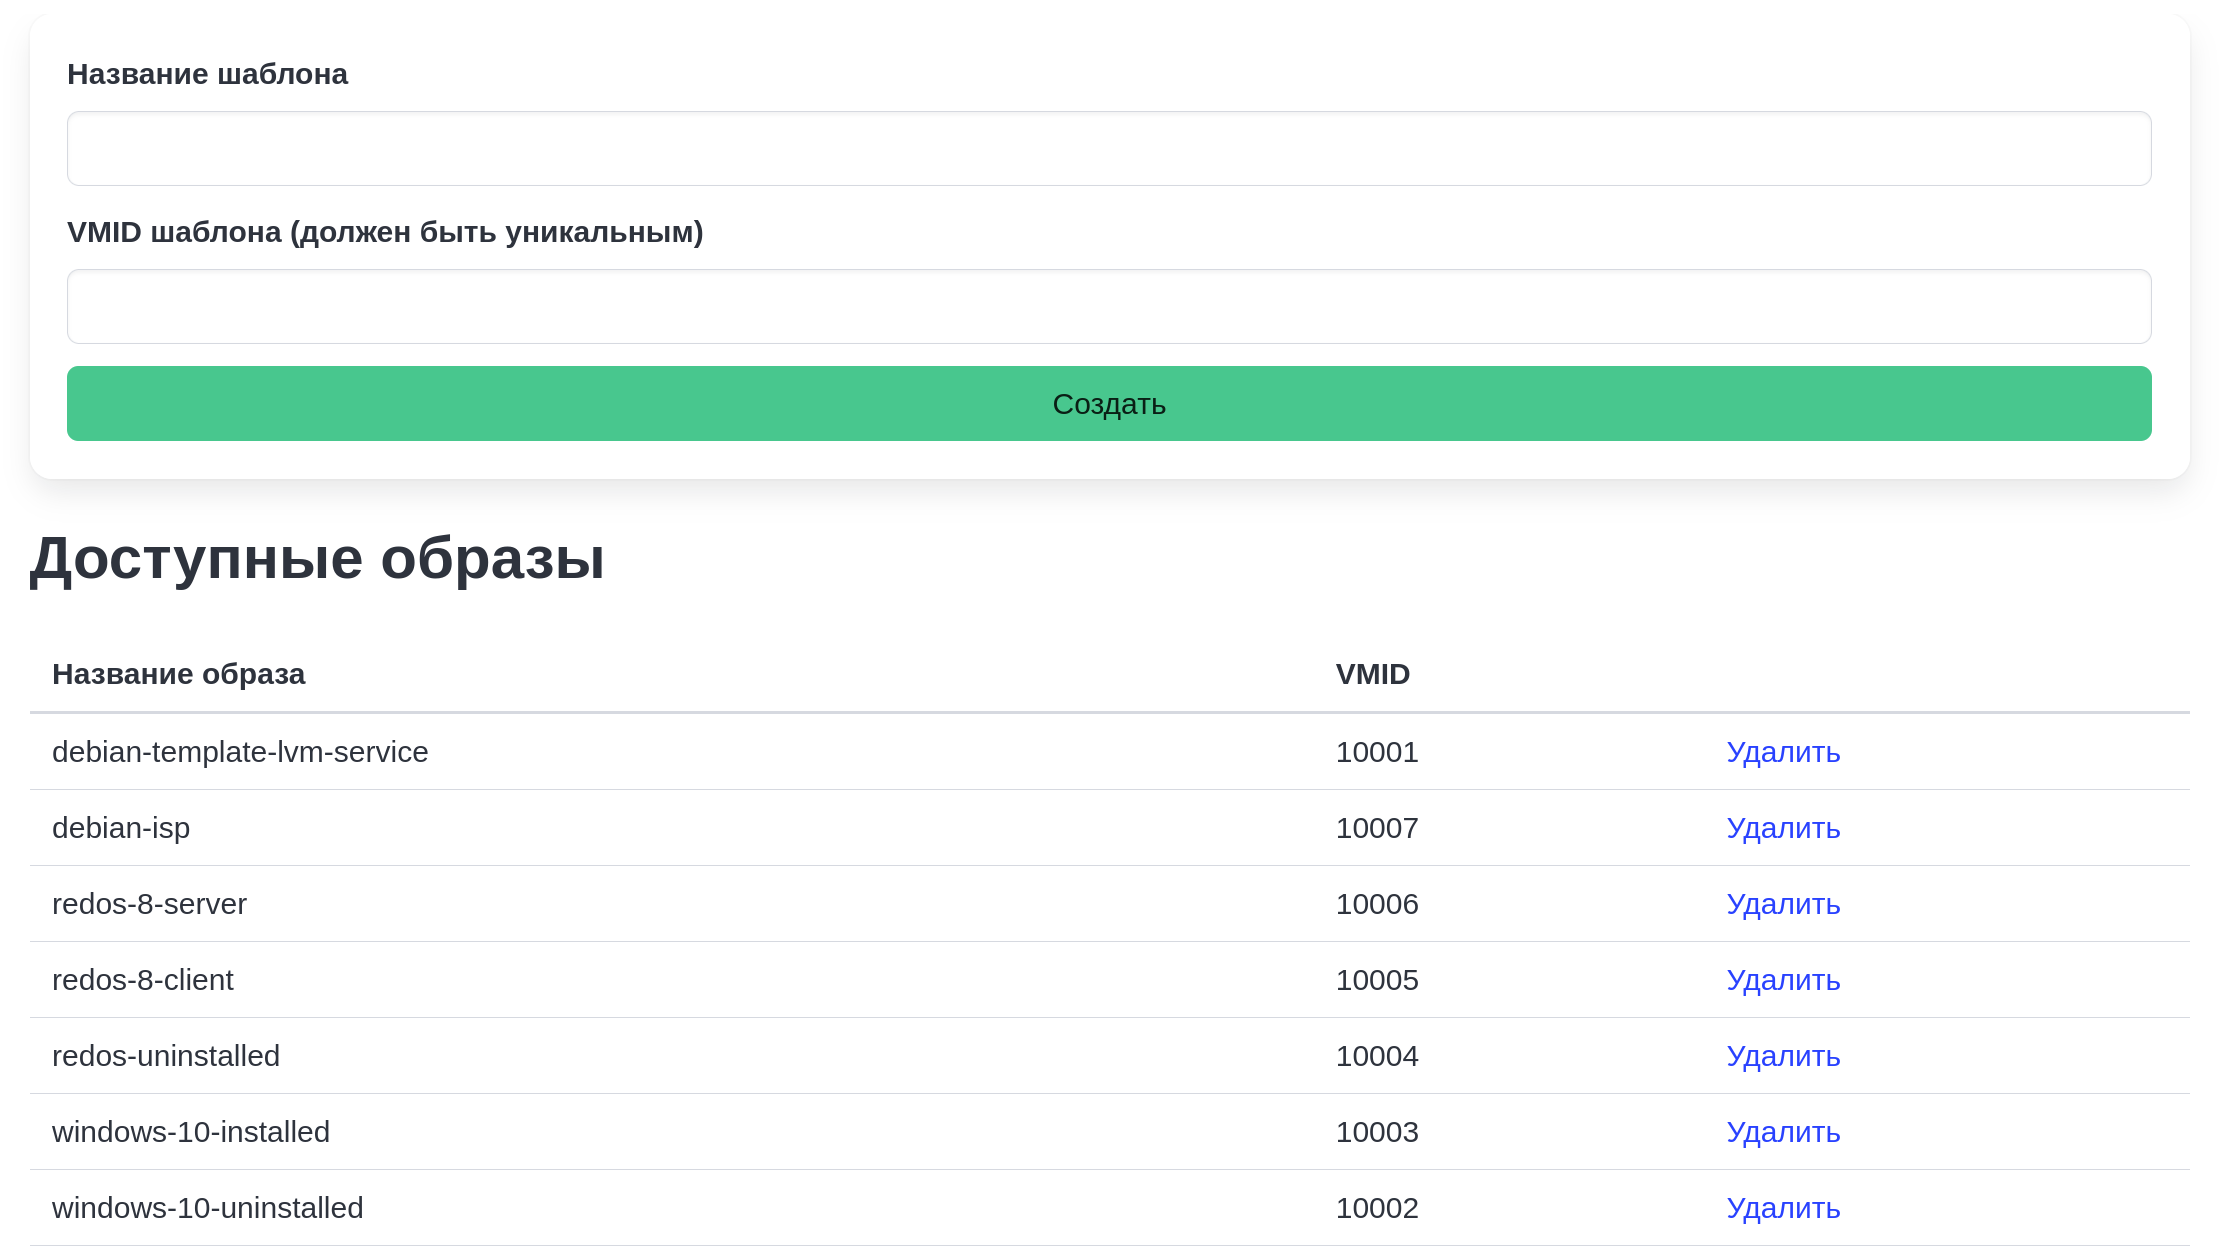2231x1254 pixels.
Task: Delete the debian-isp image
Action: coord(1782,828)
